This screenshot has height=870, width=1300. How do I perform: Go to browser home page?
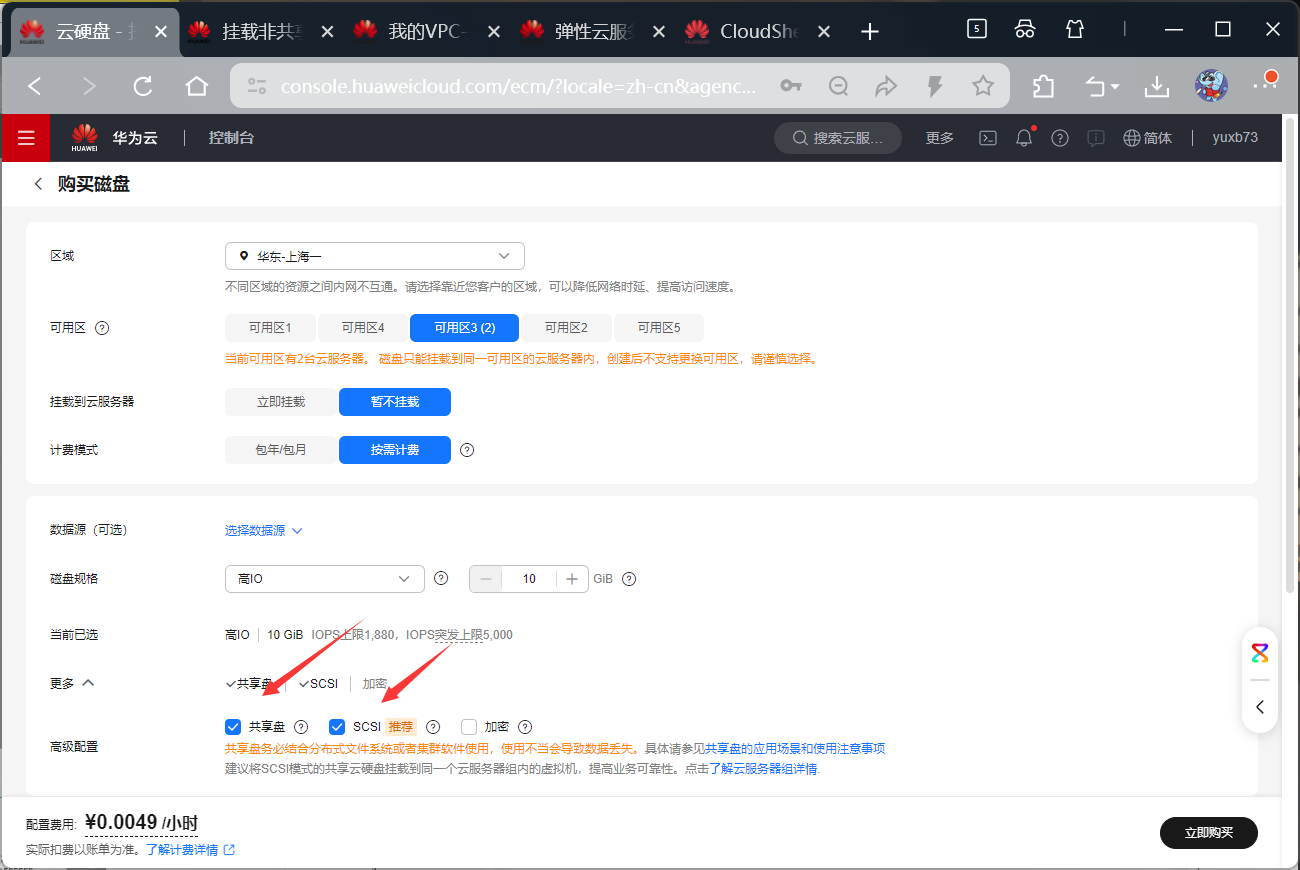tap(197, 86)
